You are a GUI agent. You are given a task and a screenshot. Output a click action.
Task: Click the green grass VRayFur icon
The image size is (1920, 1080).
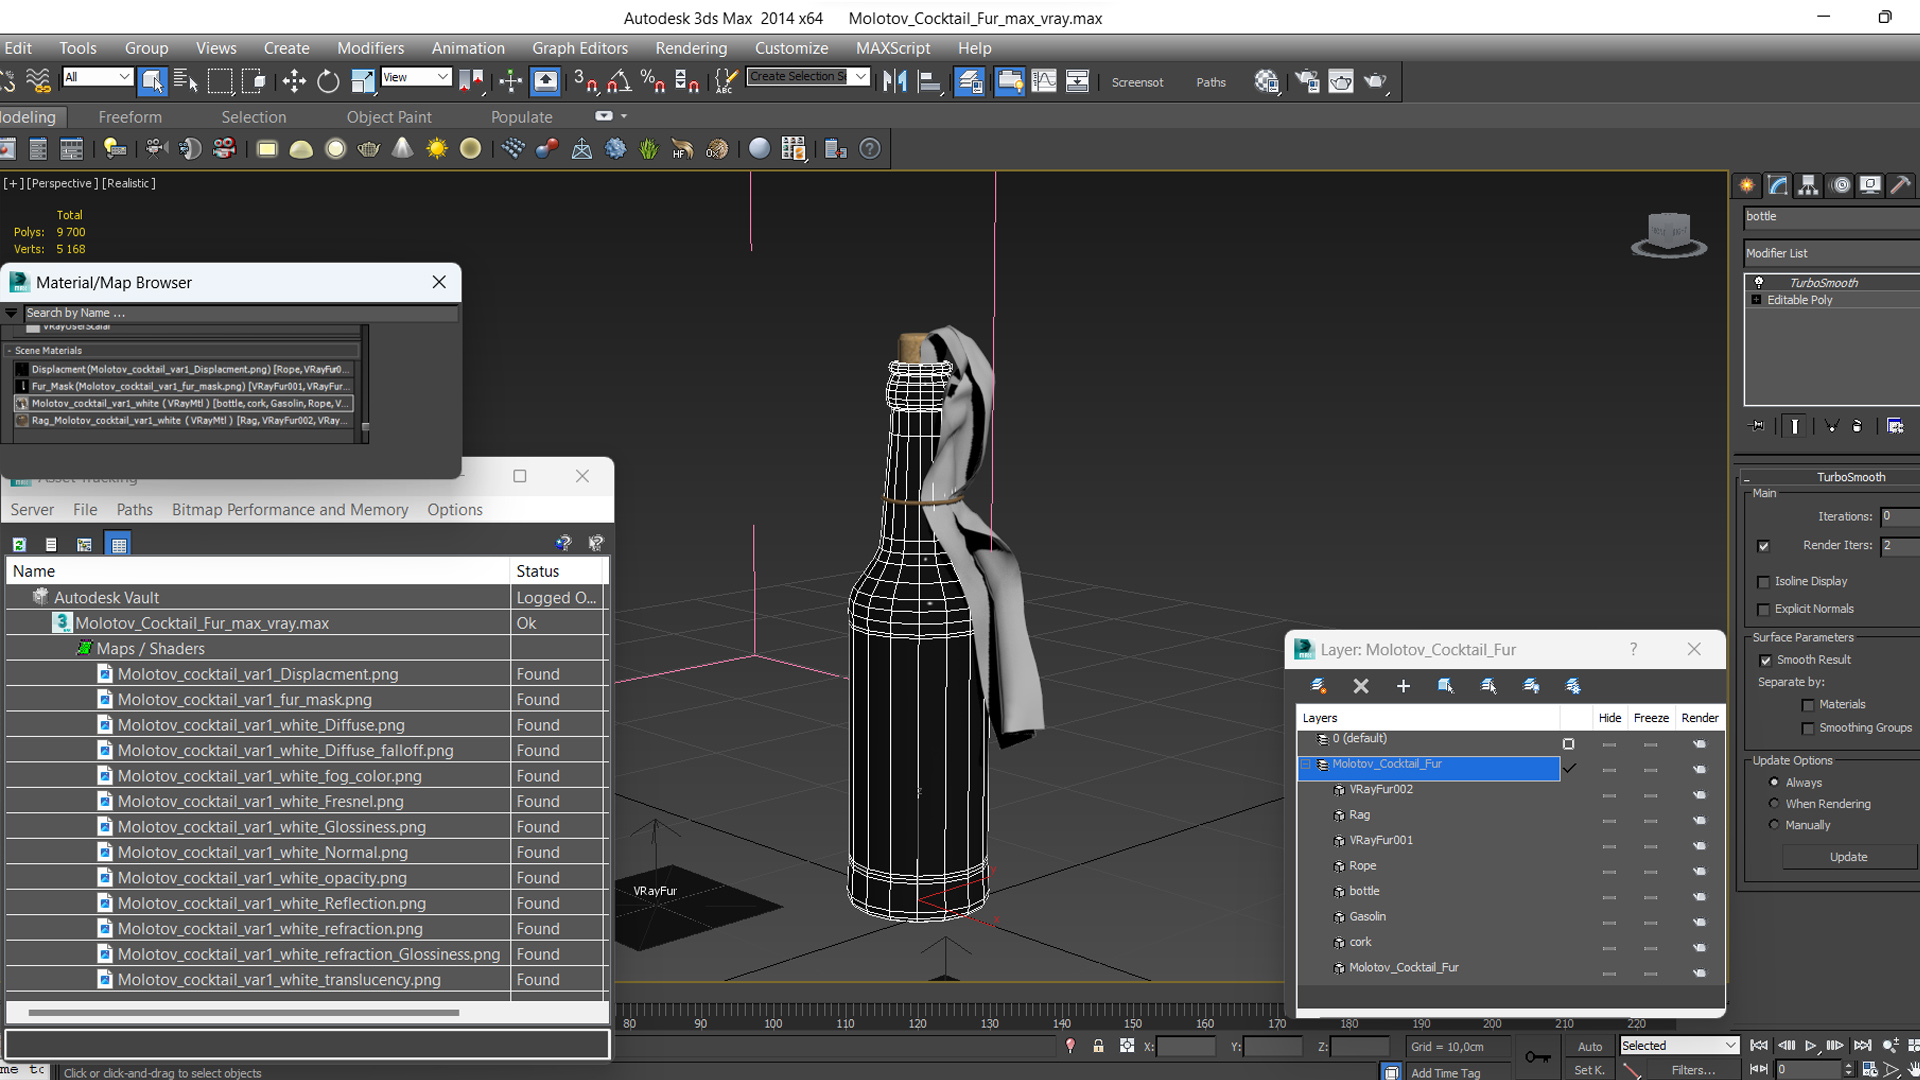click(x=649, y=149)
